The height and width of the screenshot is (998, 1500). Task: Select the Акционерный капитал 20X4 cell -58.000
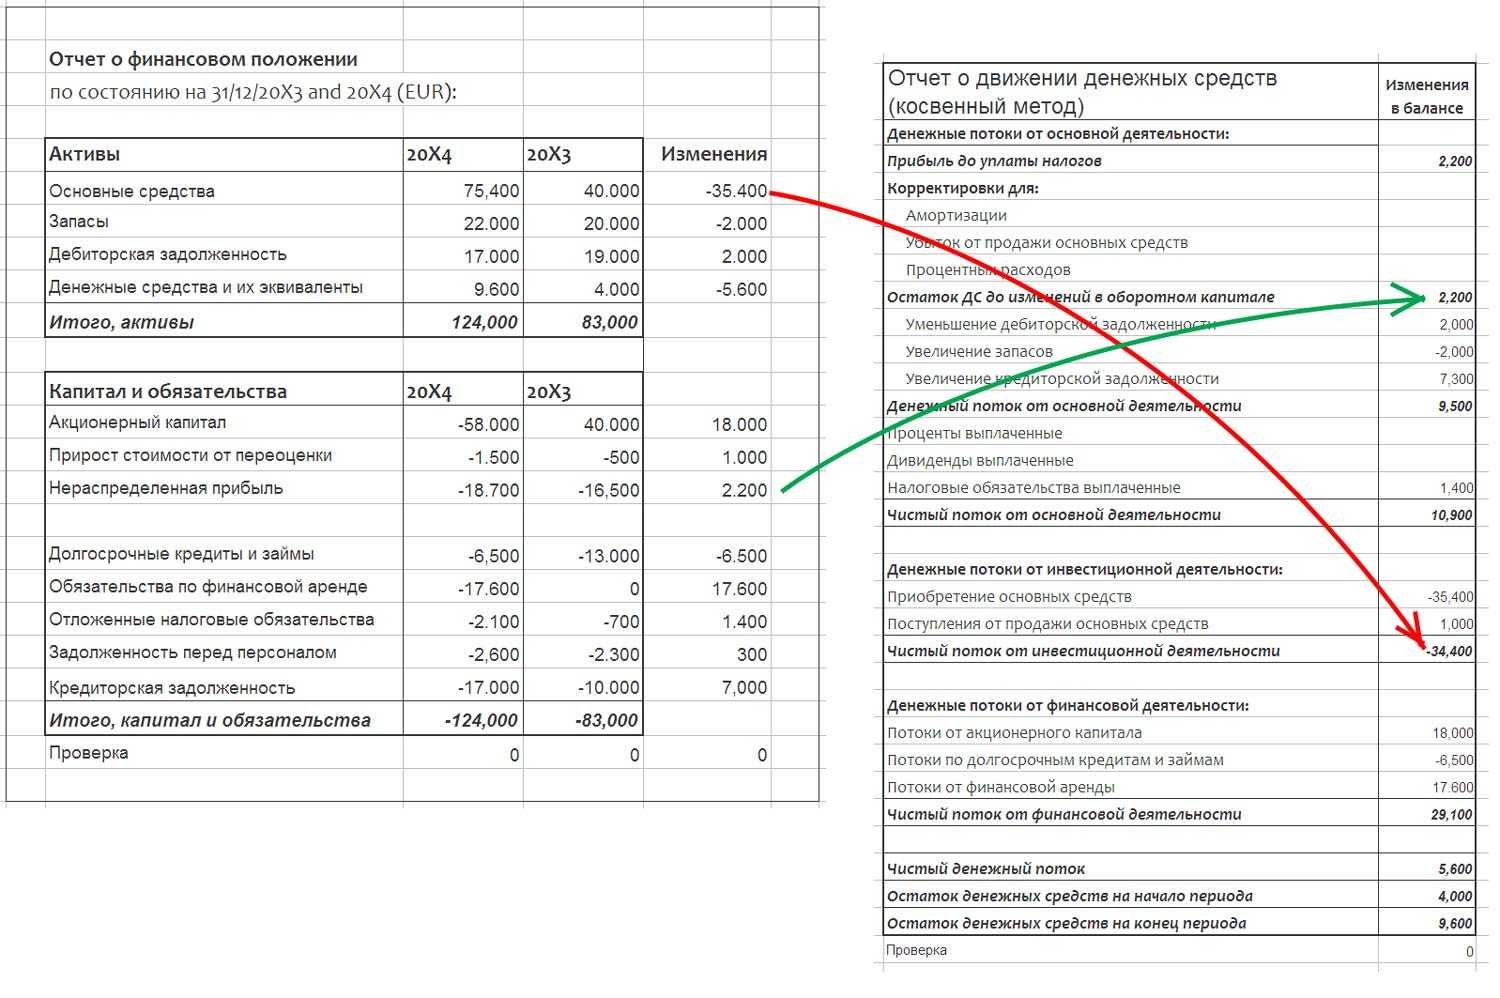coord(488,424)
